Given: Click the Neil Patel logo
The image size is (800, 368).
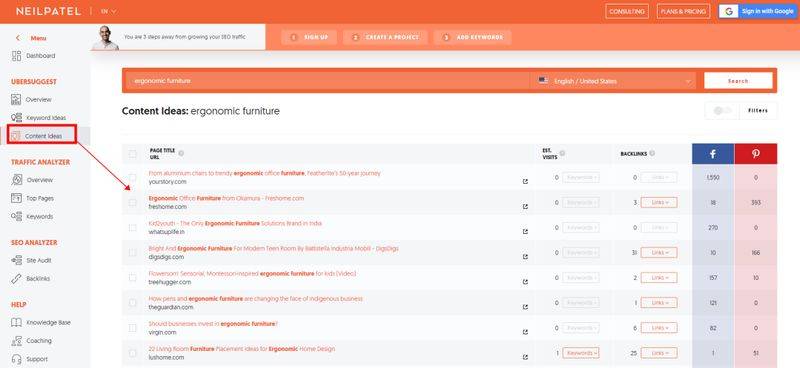Looking at the screenshot, I should (48, 11).
